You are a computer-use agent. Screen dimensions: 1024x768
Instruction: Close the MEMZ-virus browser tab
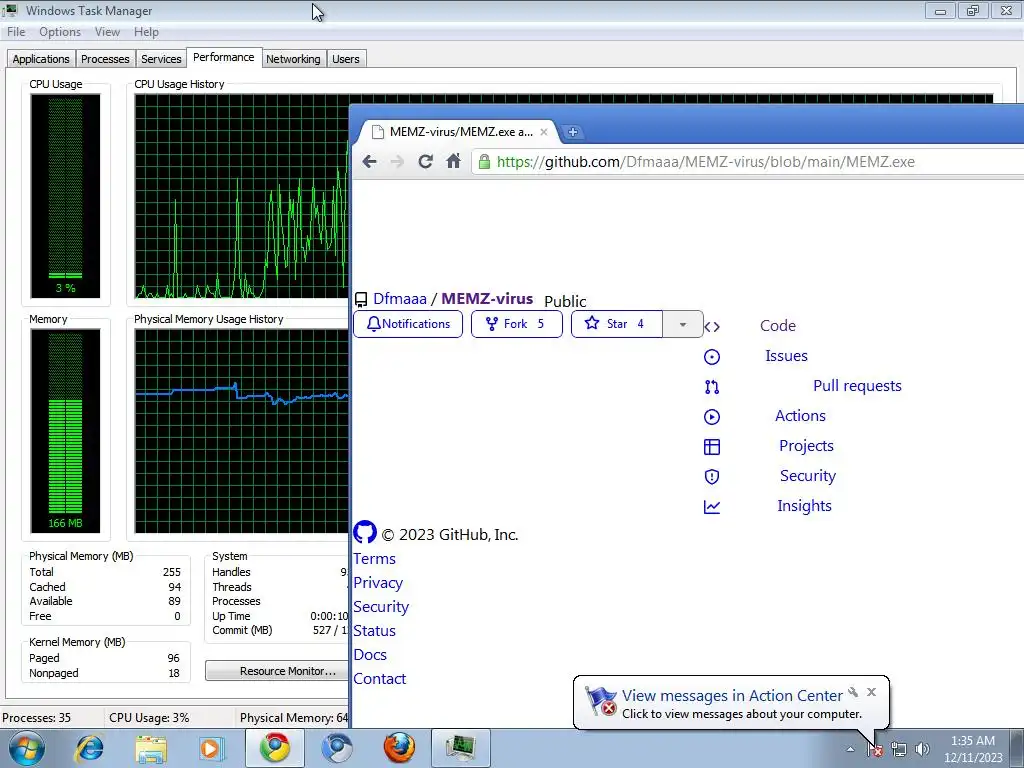(543, 132)
